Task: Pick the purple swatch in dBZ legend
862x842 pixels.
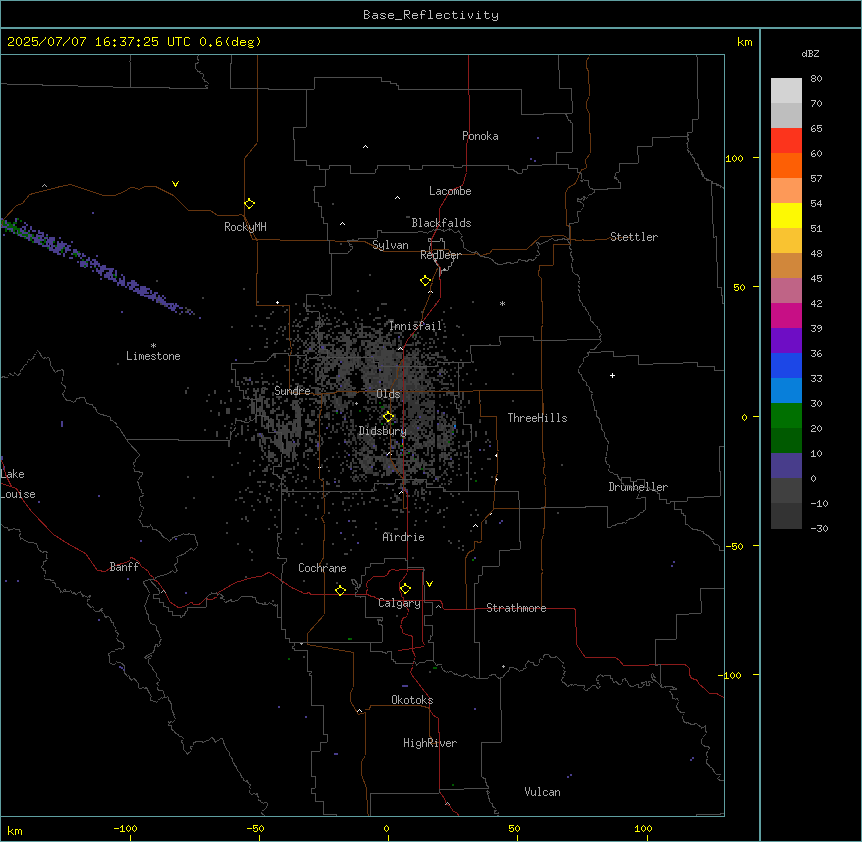Action: point(786,340)
